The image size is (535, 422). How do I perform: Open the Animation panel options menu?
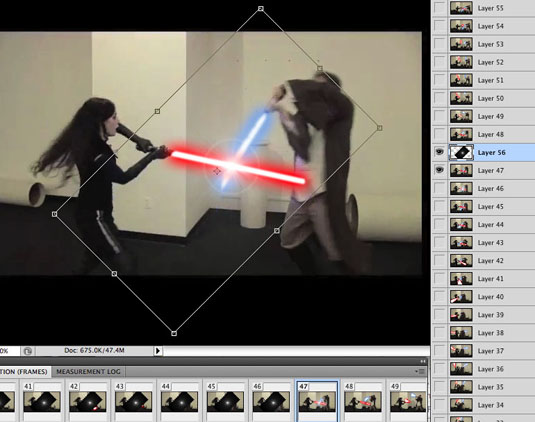pyautogui.click(x=421, y=372)
